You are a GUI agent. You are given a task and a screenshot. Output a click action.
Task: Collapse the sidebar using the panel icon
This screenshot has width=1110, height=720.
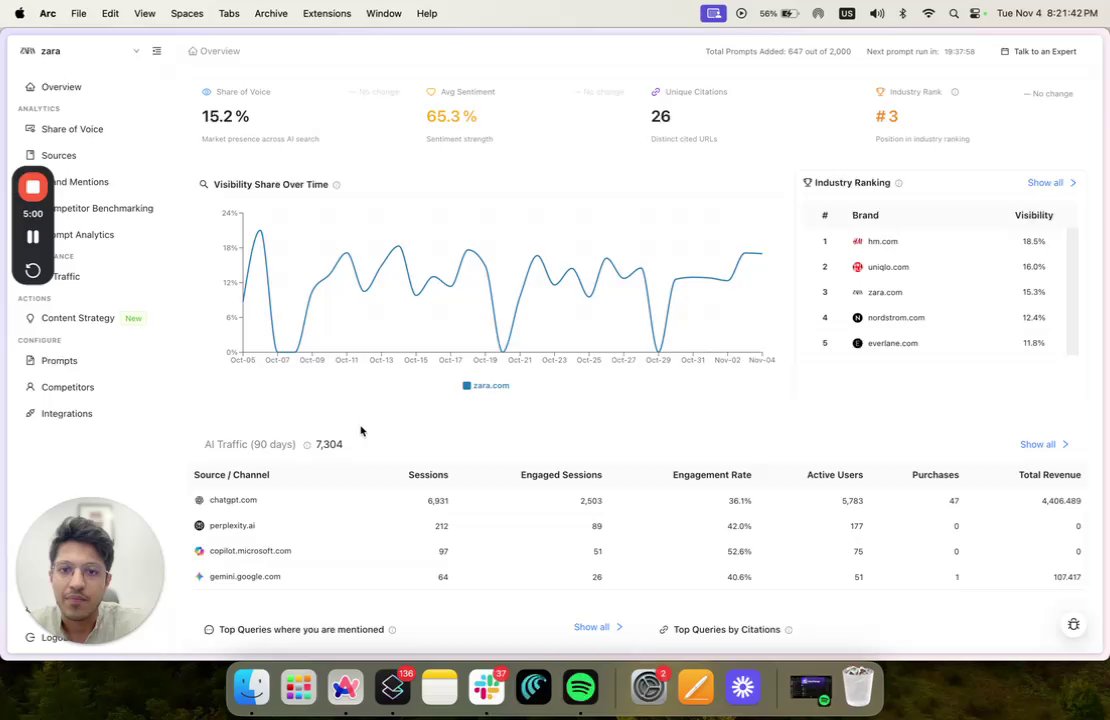click(x=157, y=51)
